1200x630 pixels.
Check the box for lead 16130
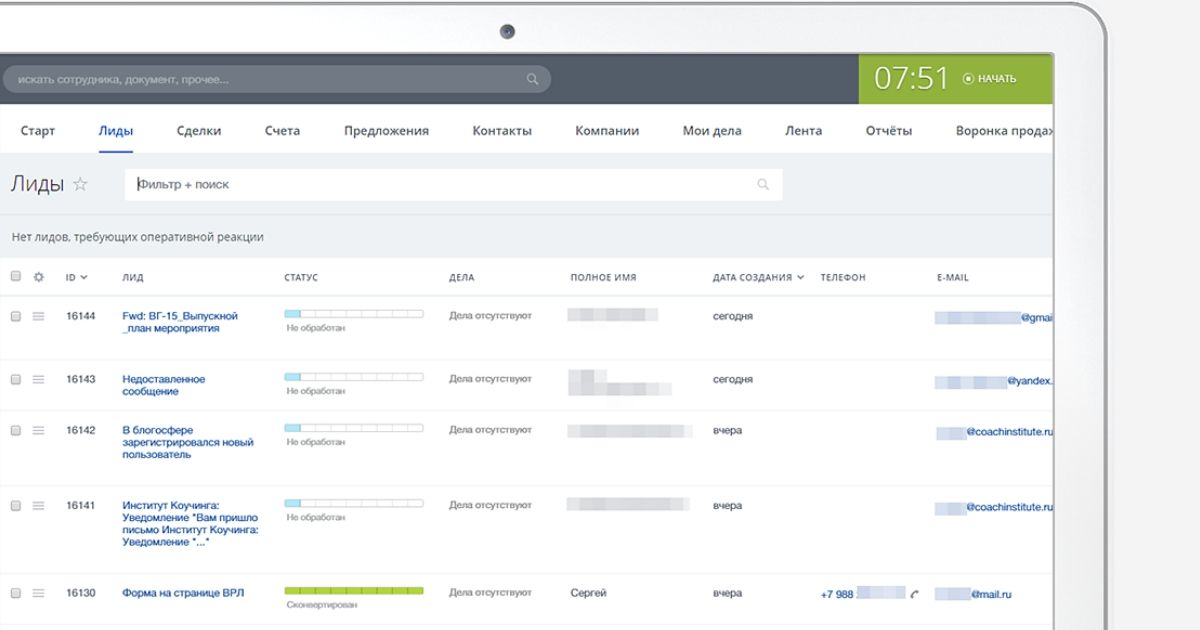tap(15, 593)
